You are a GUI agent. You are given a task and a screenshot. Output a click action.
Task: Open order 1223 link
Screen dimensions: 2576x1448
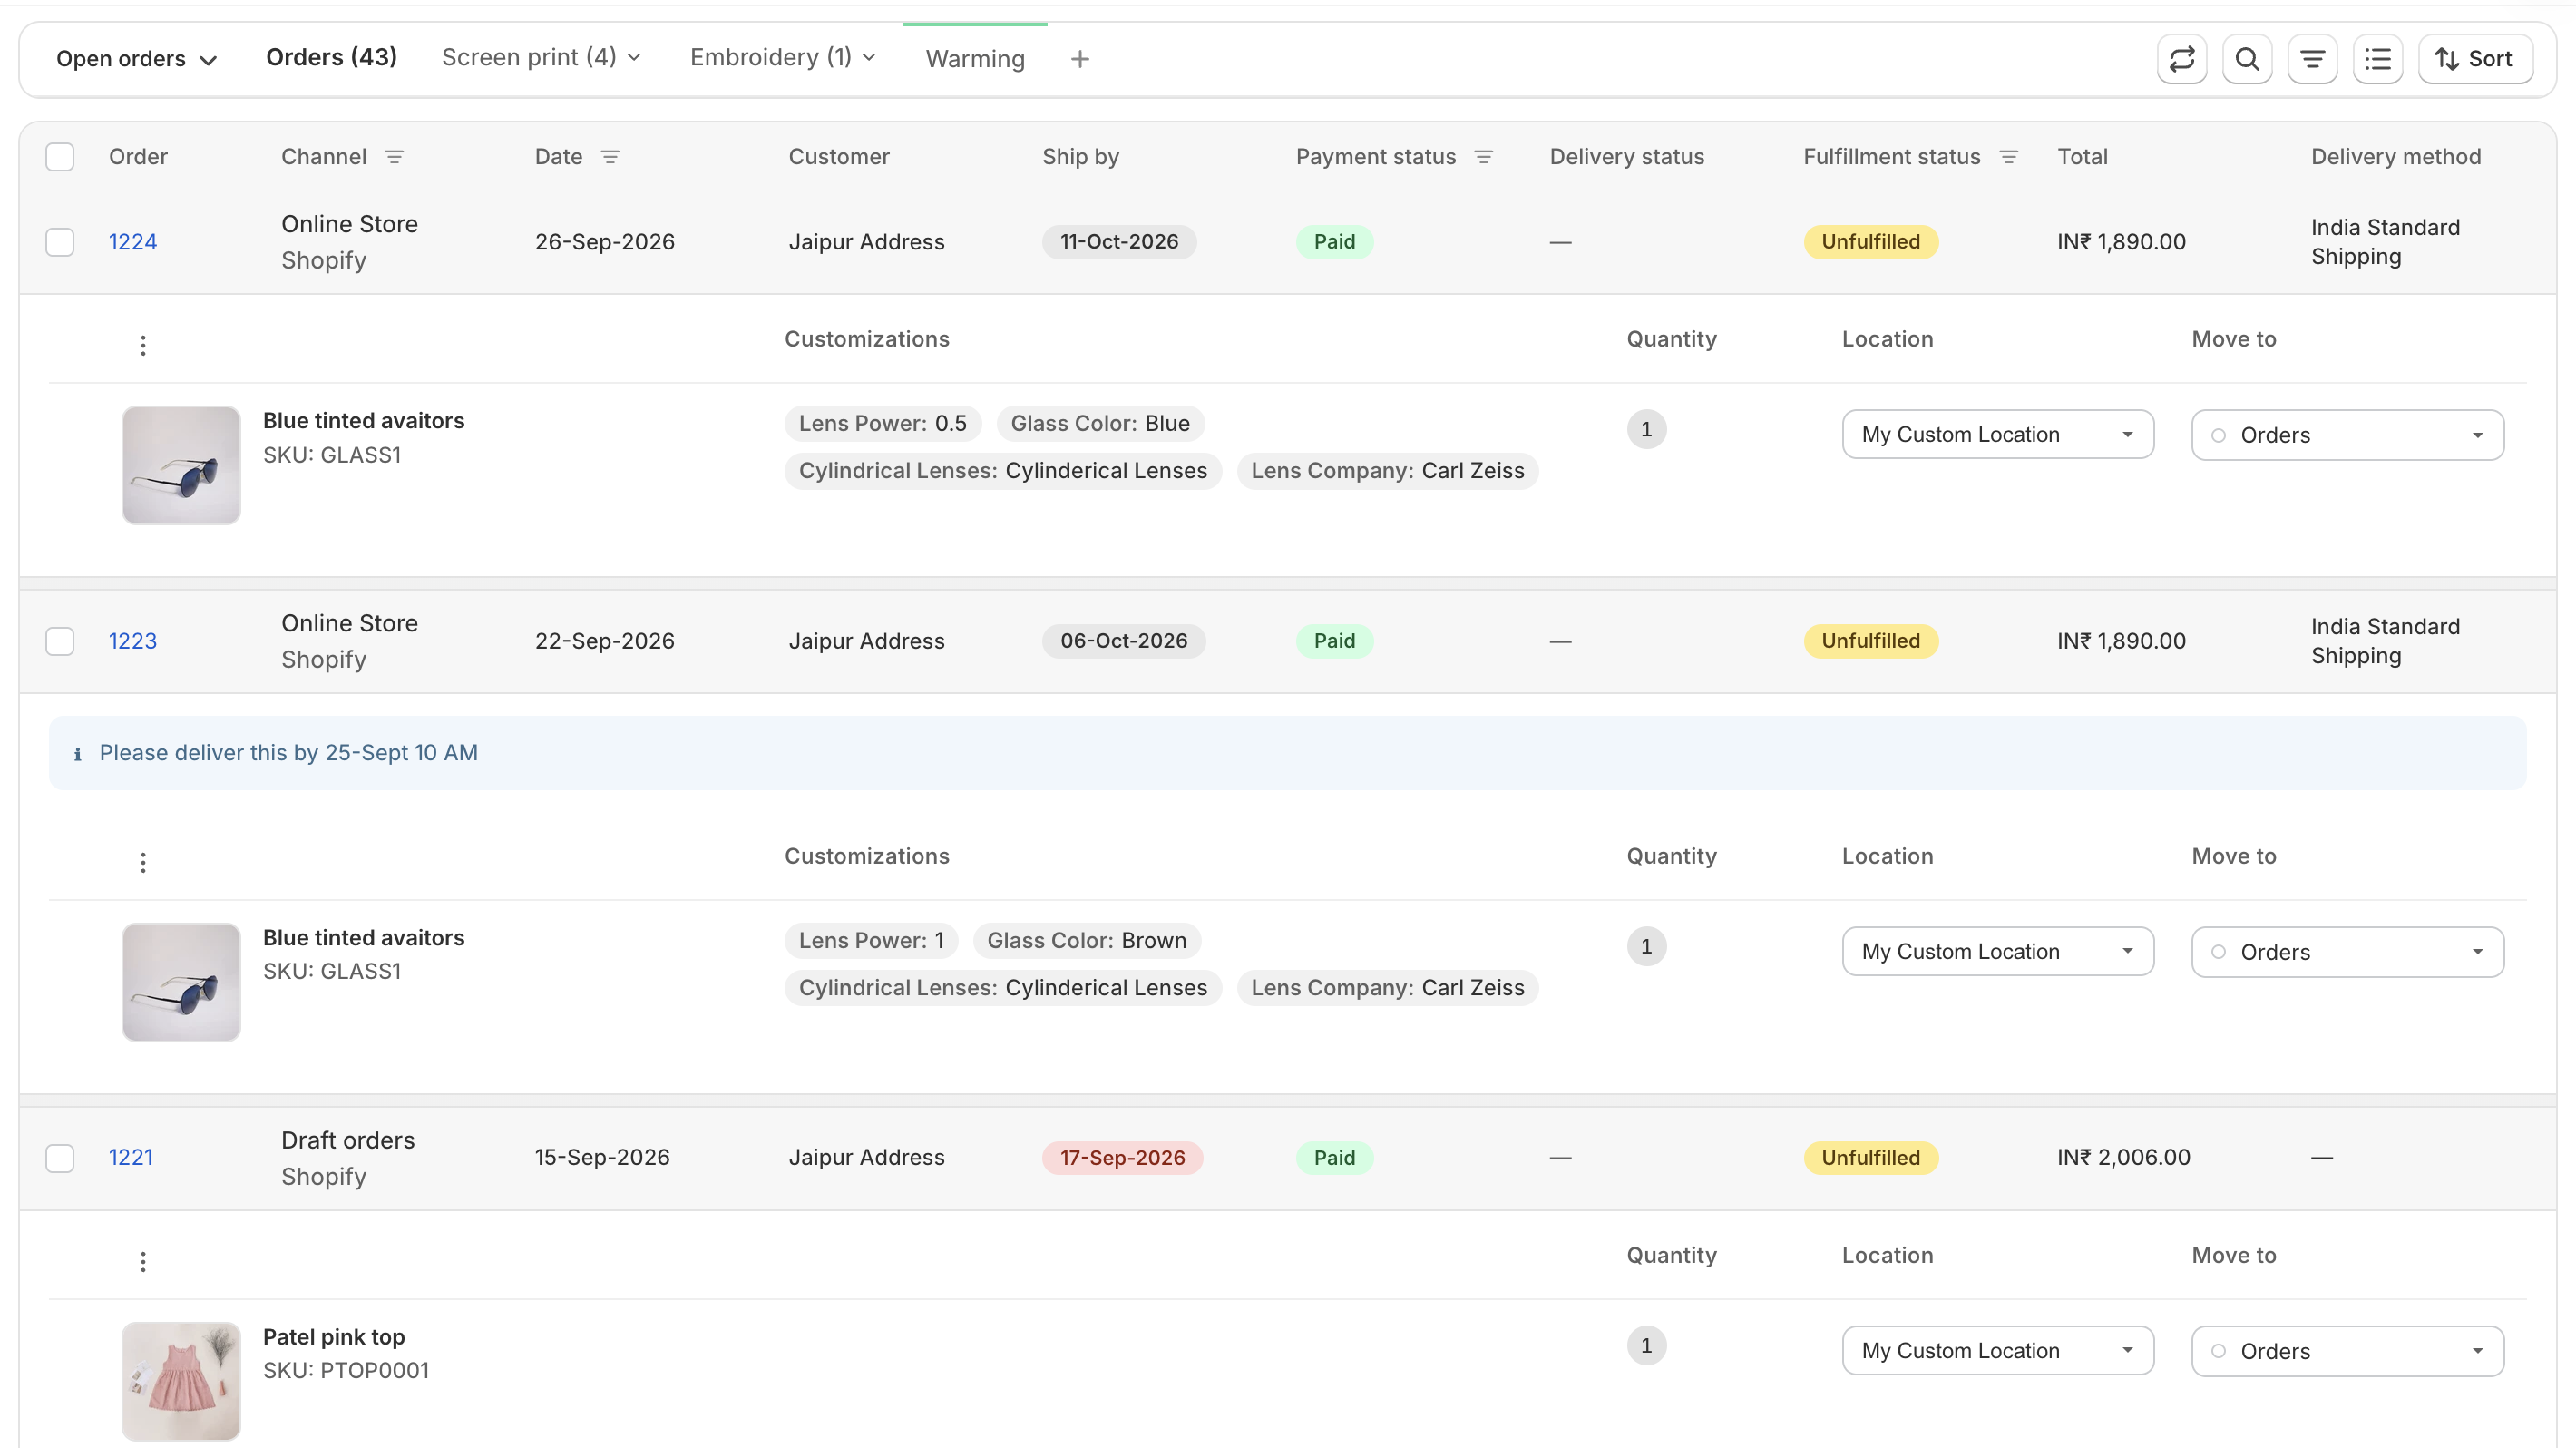click(x=132, y=641)
